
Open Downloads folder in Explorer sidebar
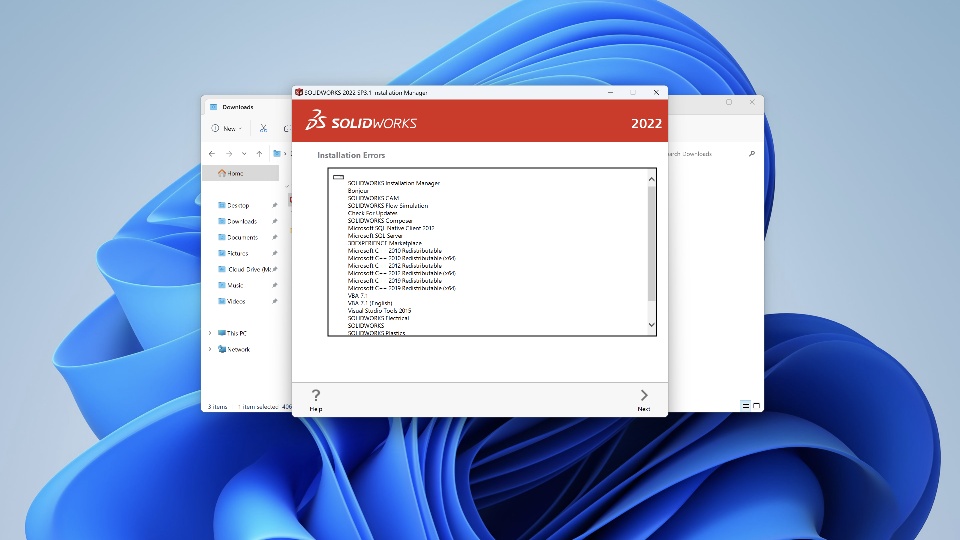point(242,221)
